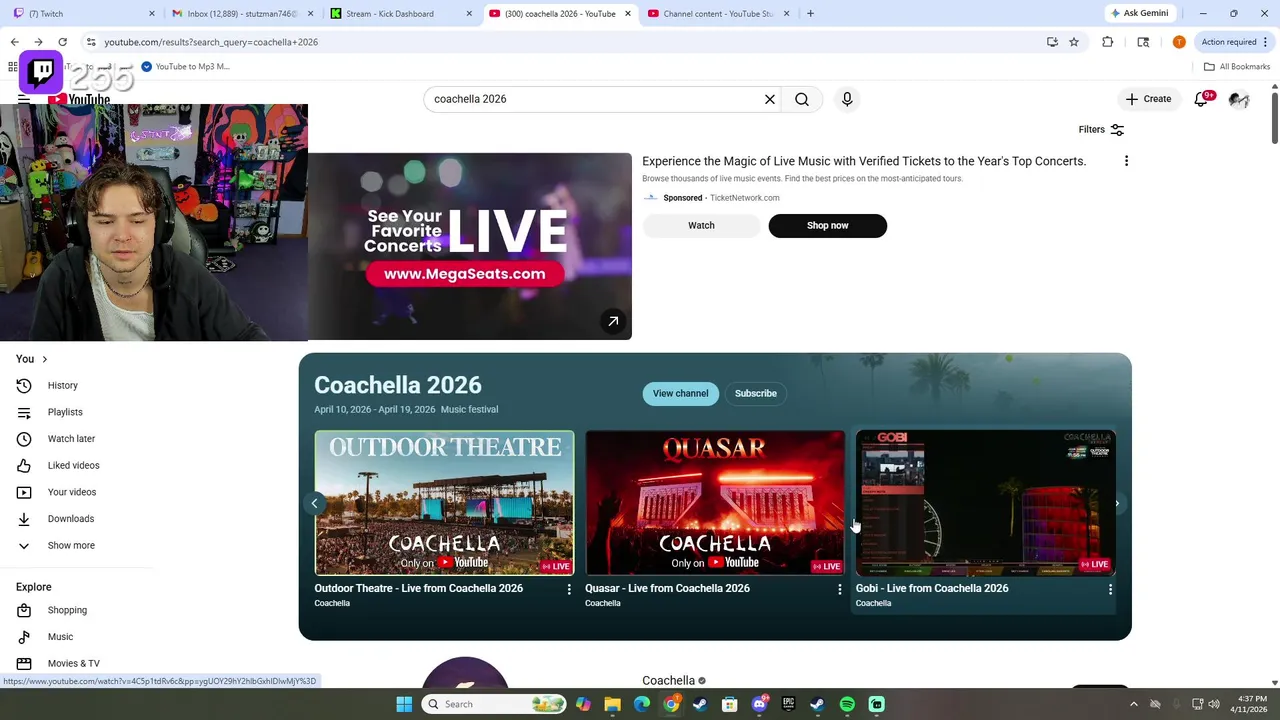
Task: Open the Chrome extensions puzzle icon
Action: (x=1107, y=42)
